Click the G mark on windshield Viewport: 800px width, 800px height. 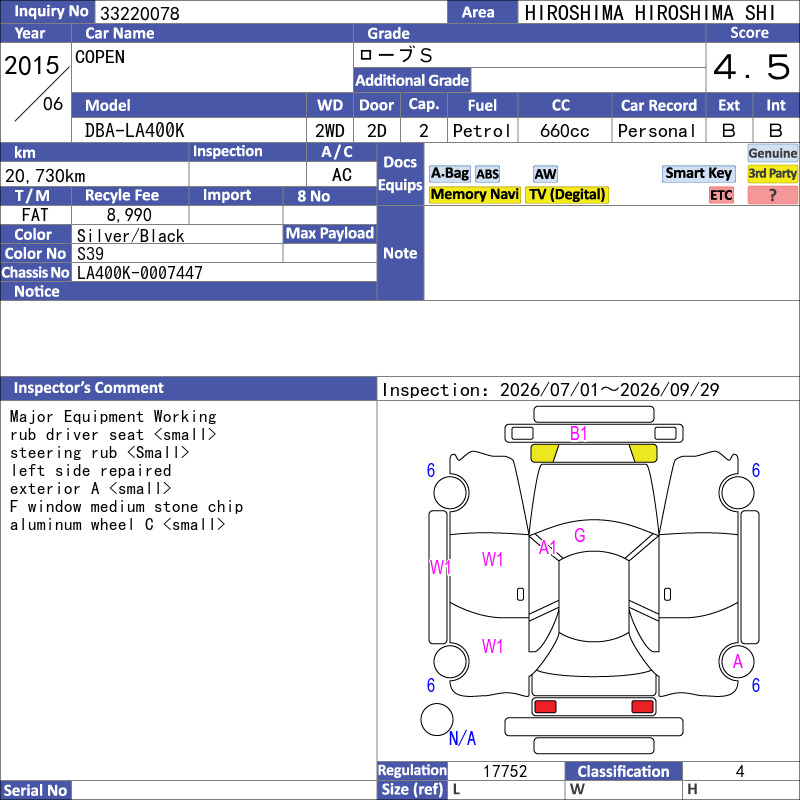coord(580,535)
